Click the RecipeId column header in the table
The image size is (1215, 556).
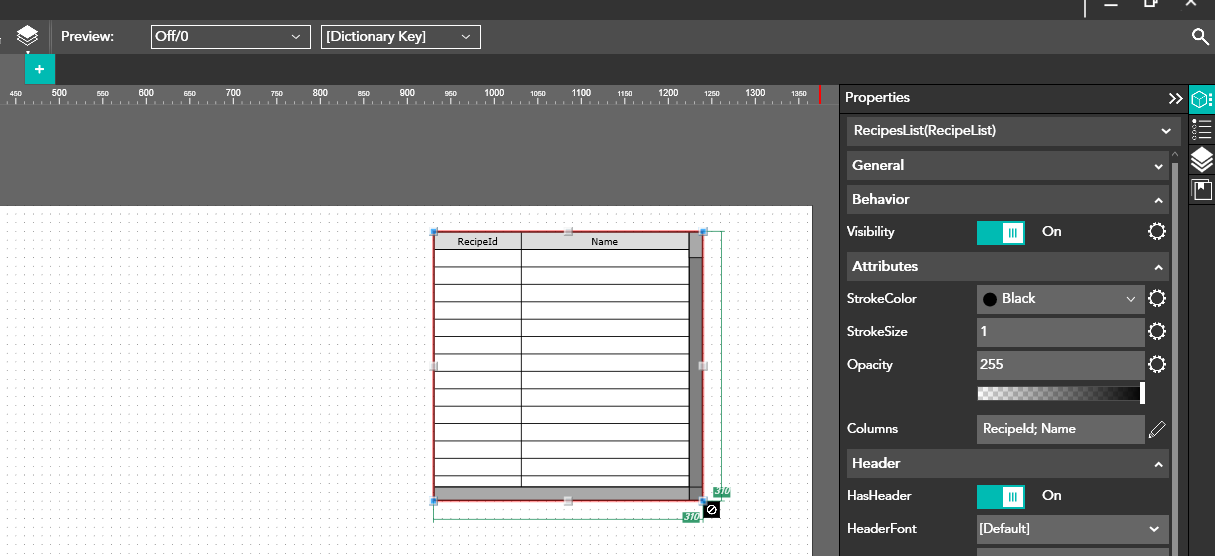pyautogui.click(x=477, y=242)
